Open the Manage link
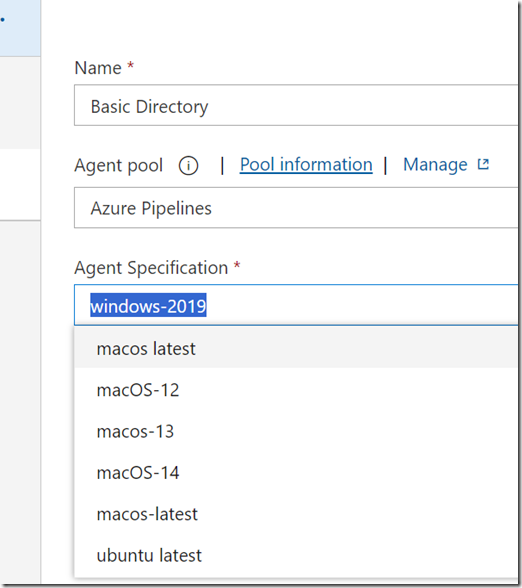522x588 pixels. coord(435,165)
